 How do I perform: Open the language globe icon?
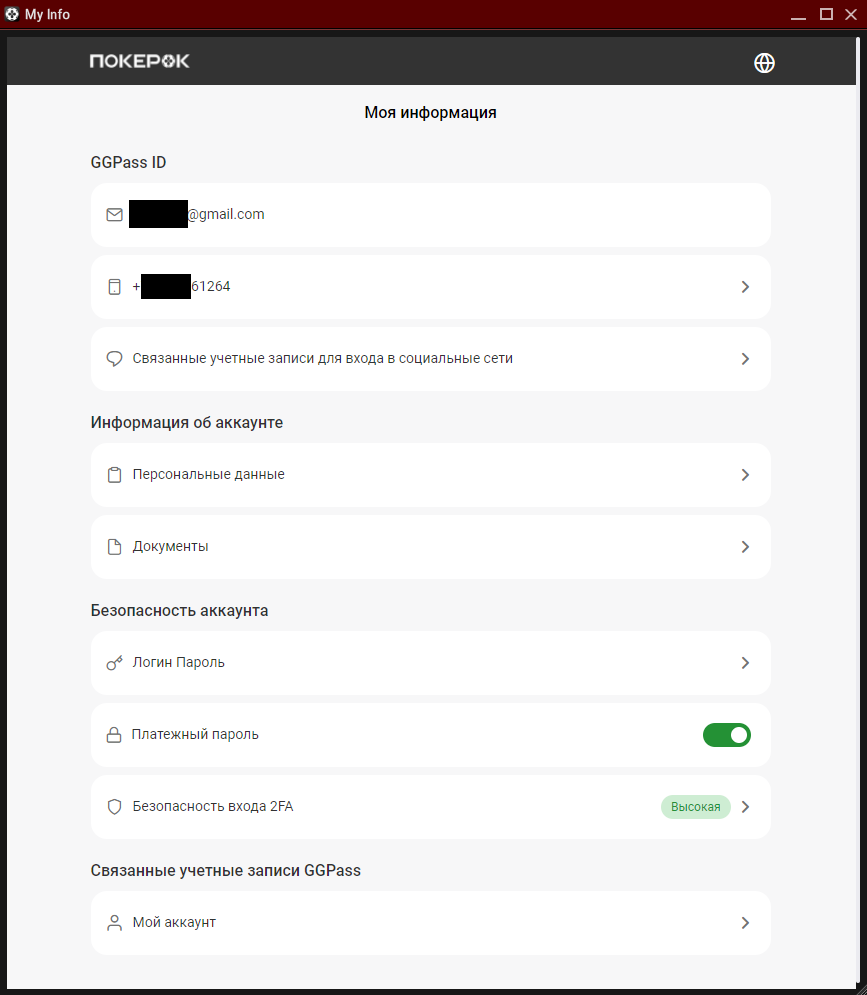[764, 62]
